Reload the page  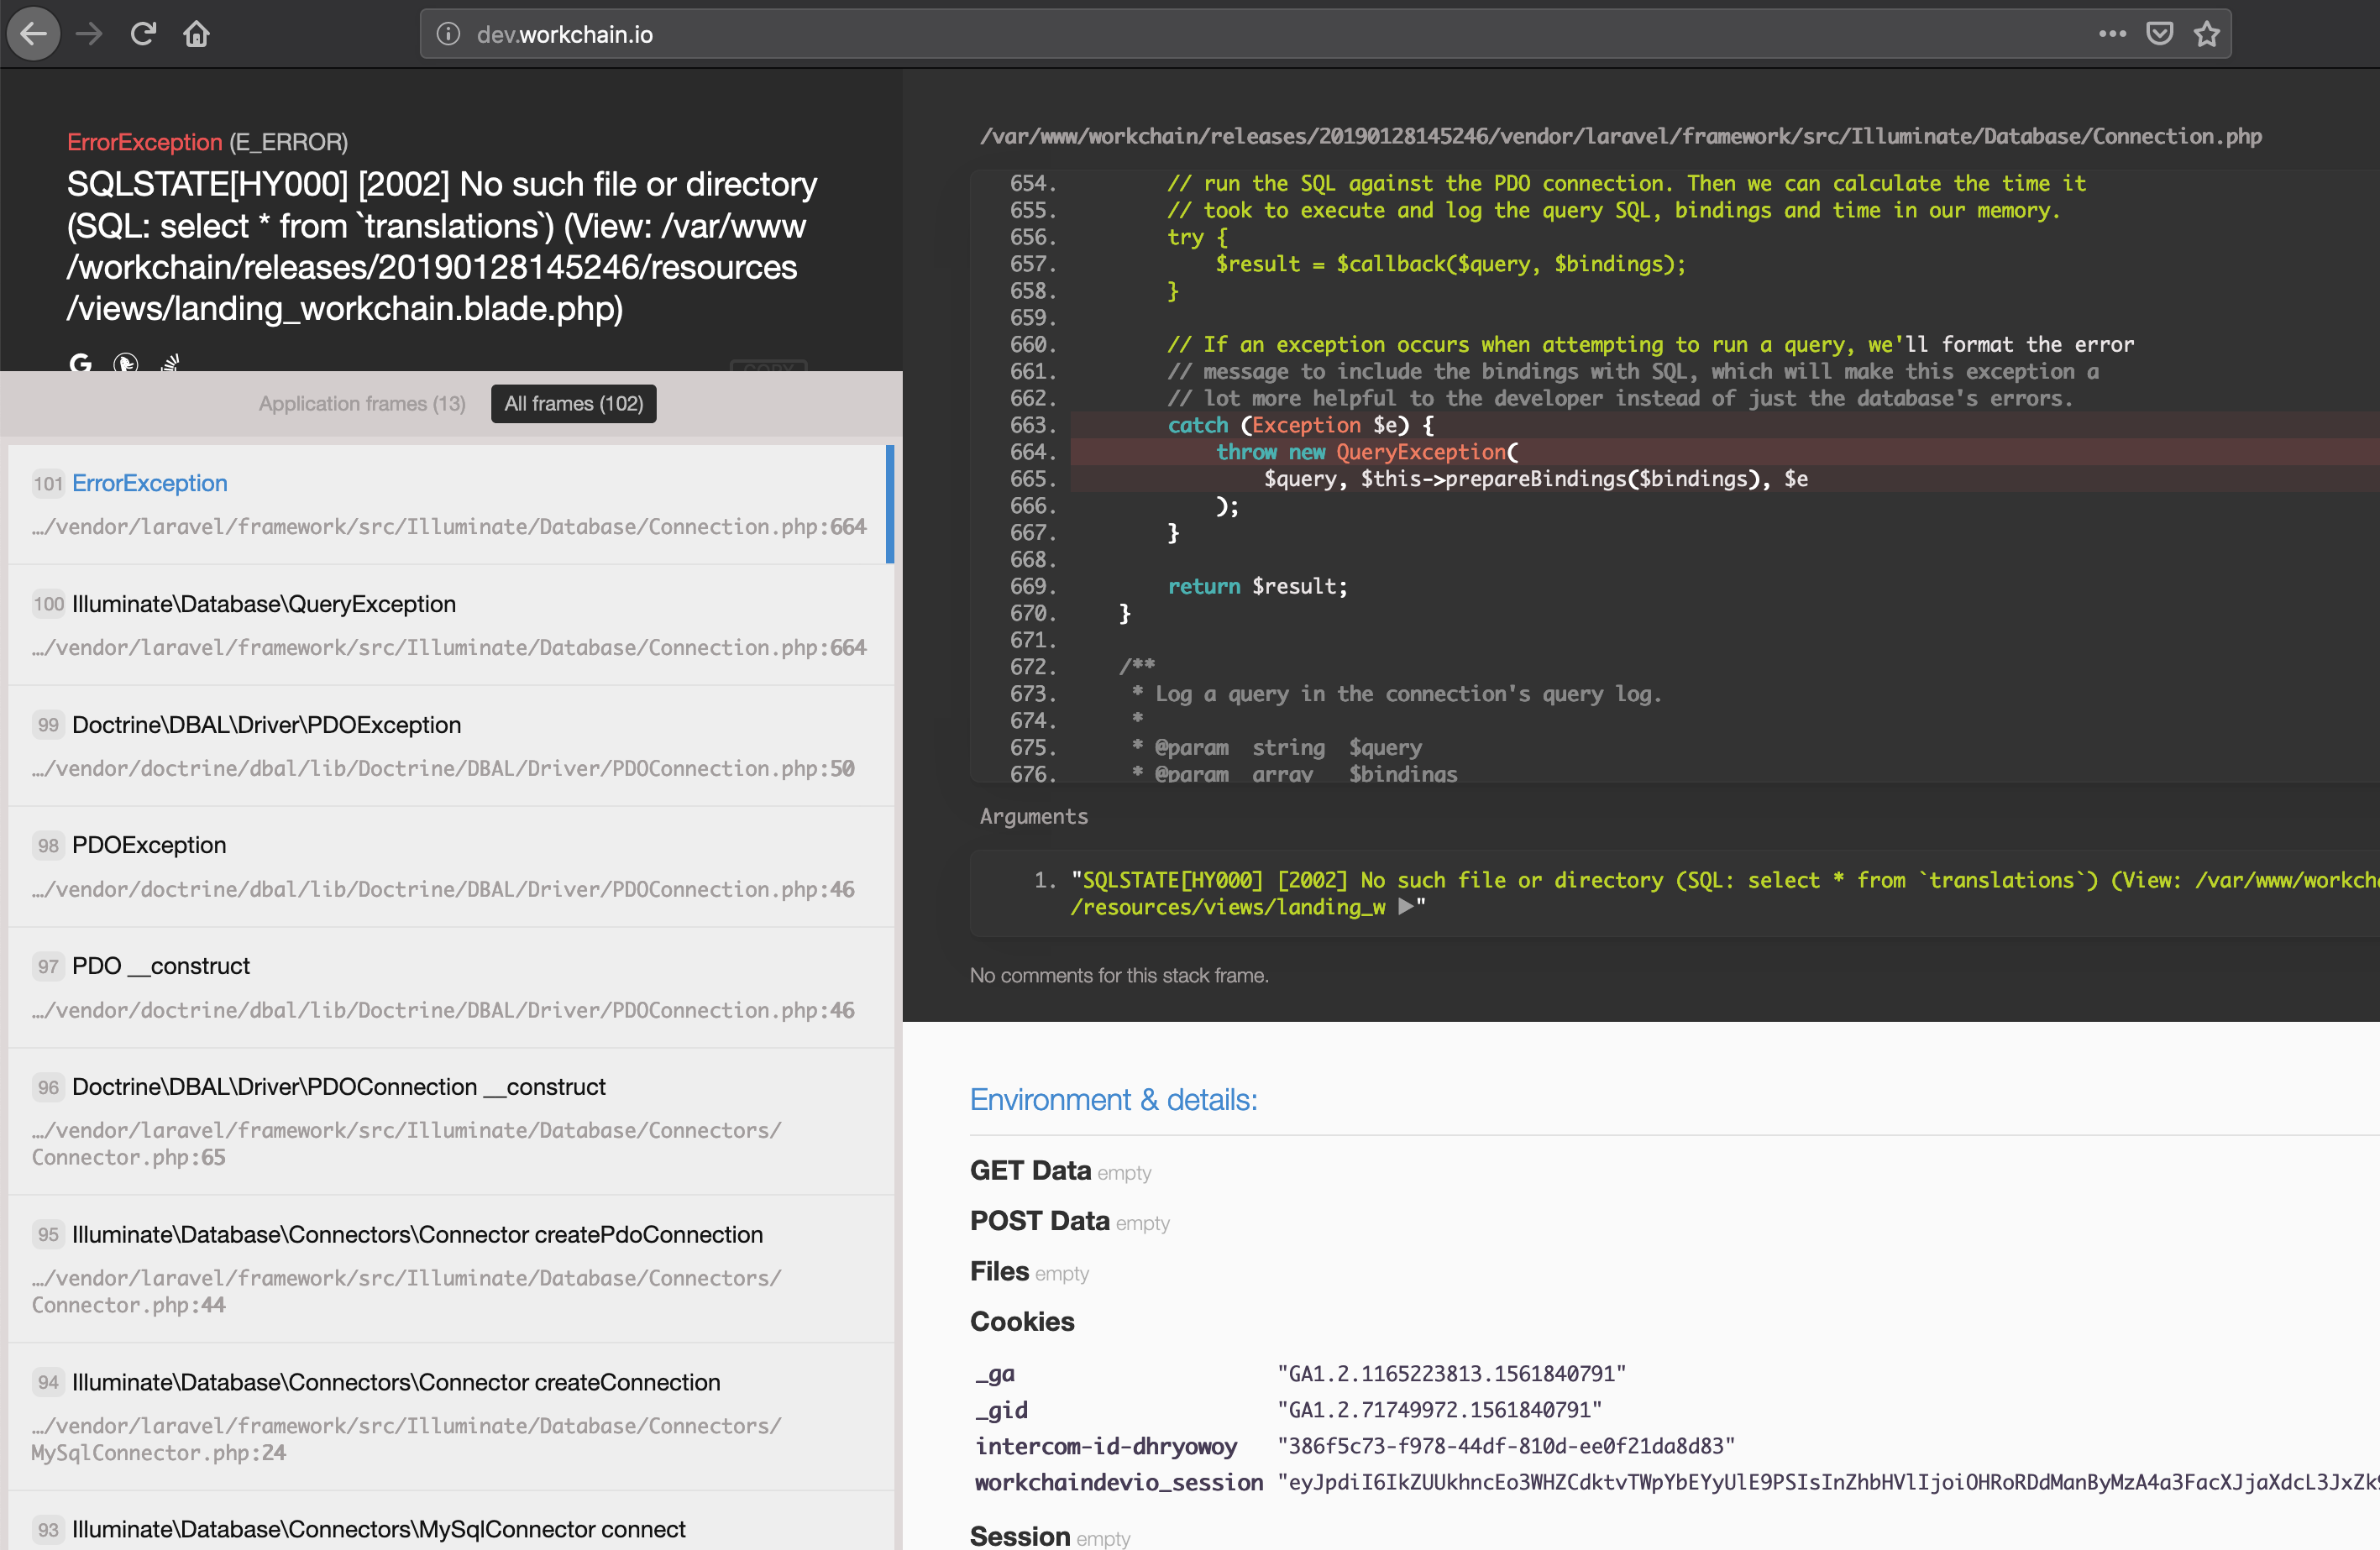click(143, 34)
